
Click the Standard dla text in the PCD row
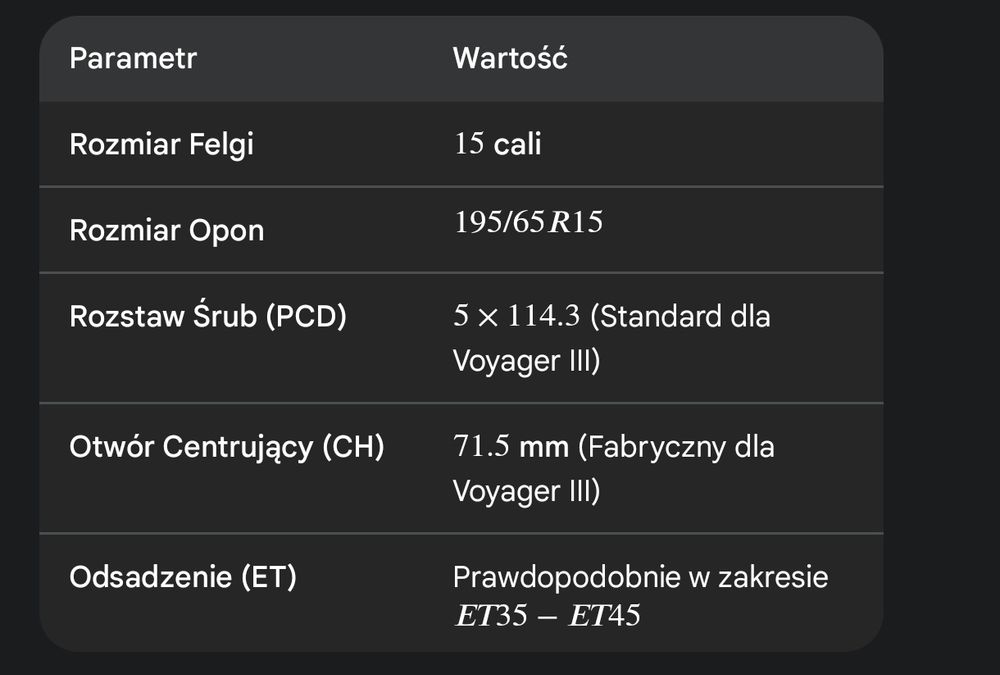(x=680, y=317)
